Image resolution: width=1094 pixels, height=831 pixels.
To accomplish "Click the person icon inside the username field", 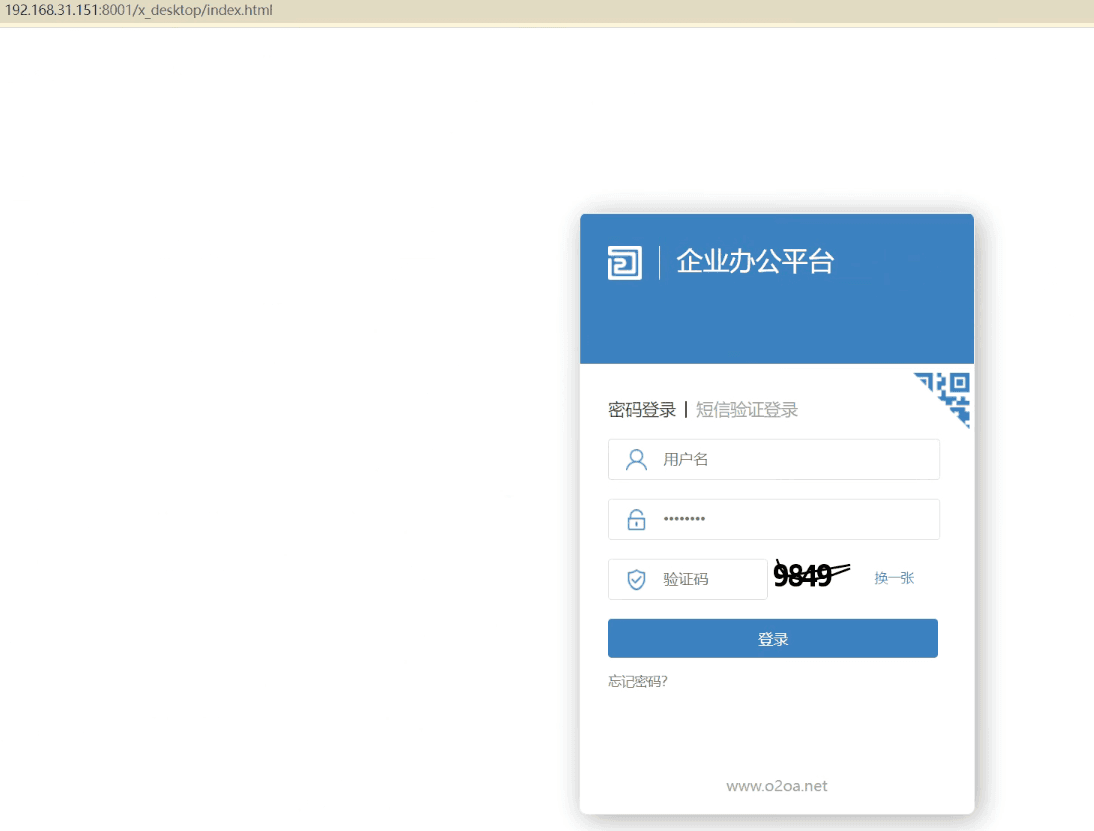I will coord(636,459).
